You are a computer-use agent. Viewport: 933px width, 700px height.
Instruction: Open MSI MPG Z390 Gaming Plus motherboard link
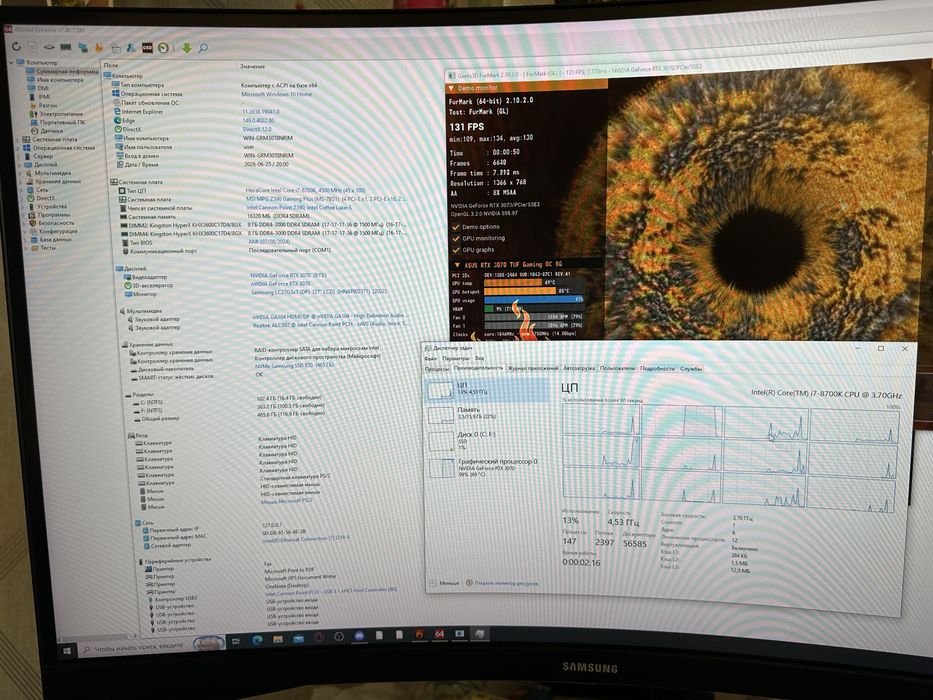(x=326, y=199)
